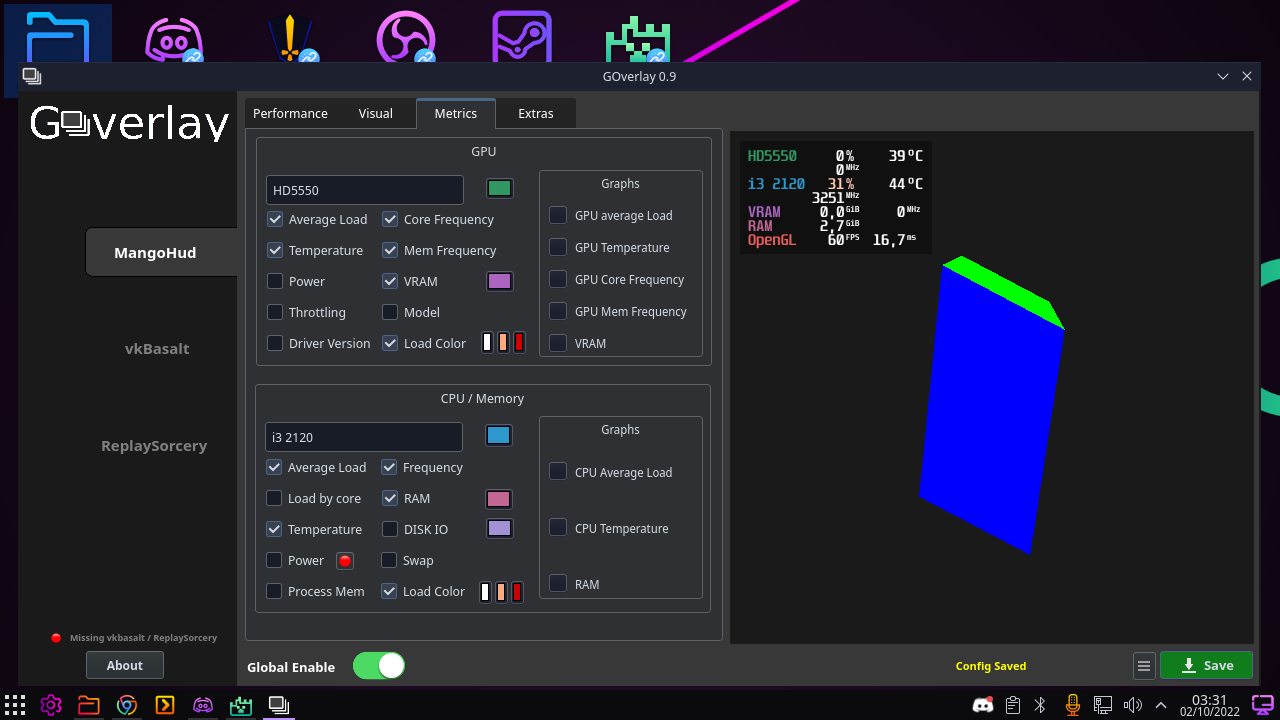Screen dimensions: 1280x720
Task: Open the Visual tab
Action: (x=376, y=113)
